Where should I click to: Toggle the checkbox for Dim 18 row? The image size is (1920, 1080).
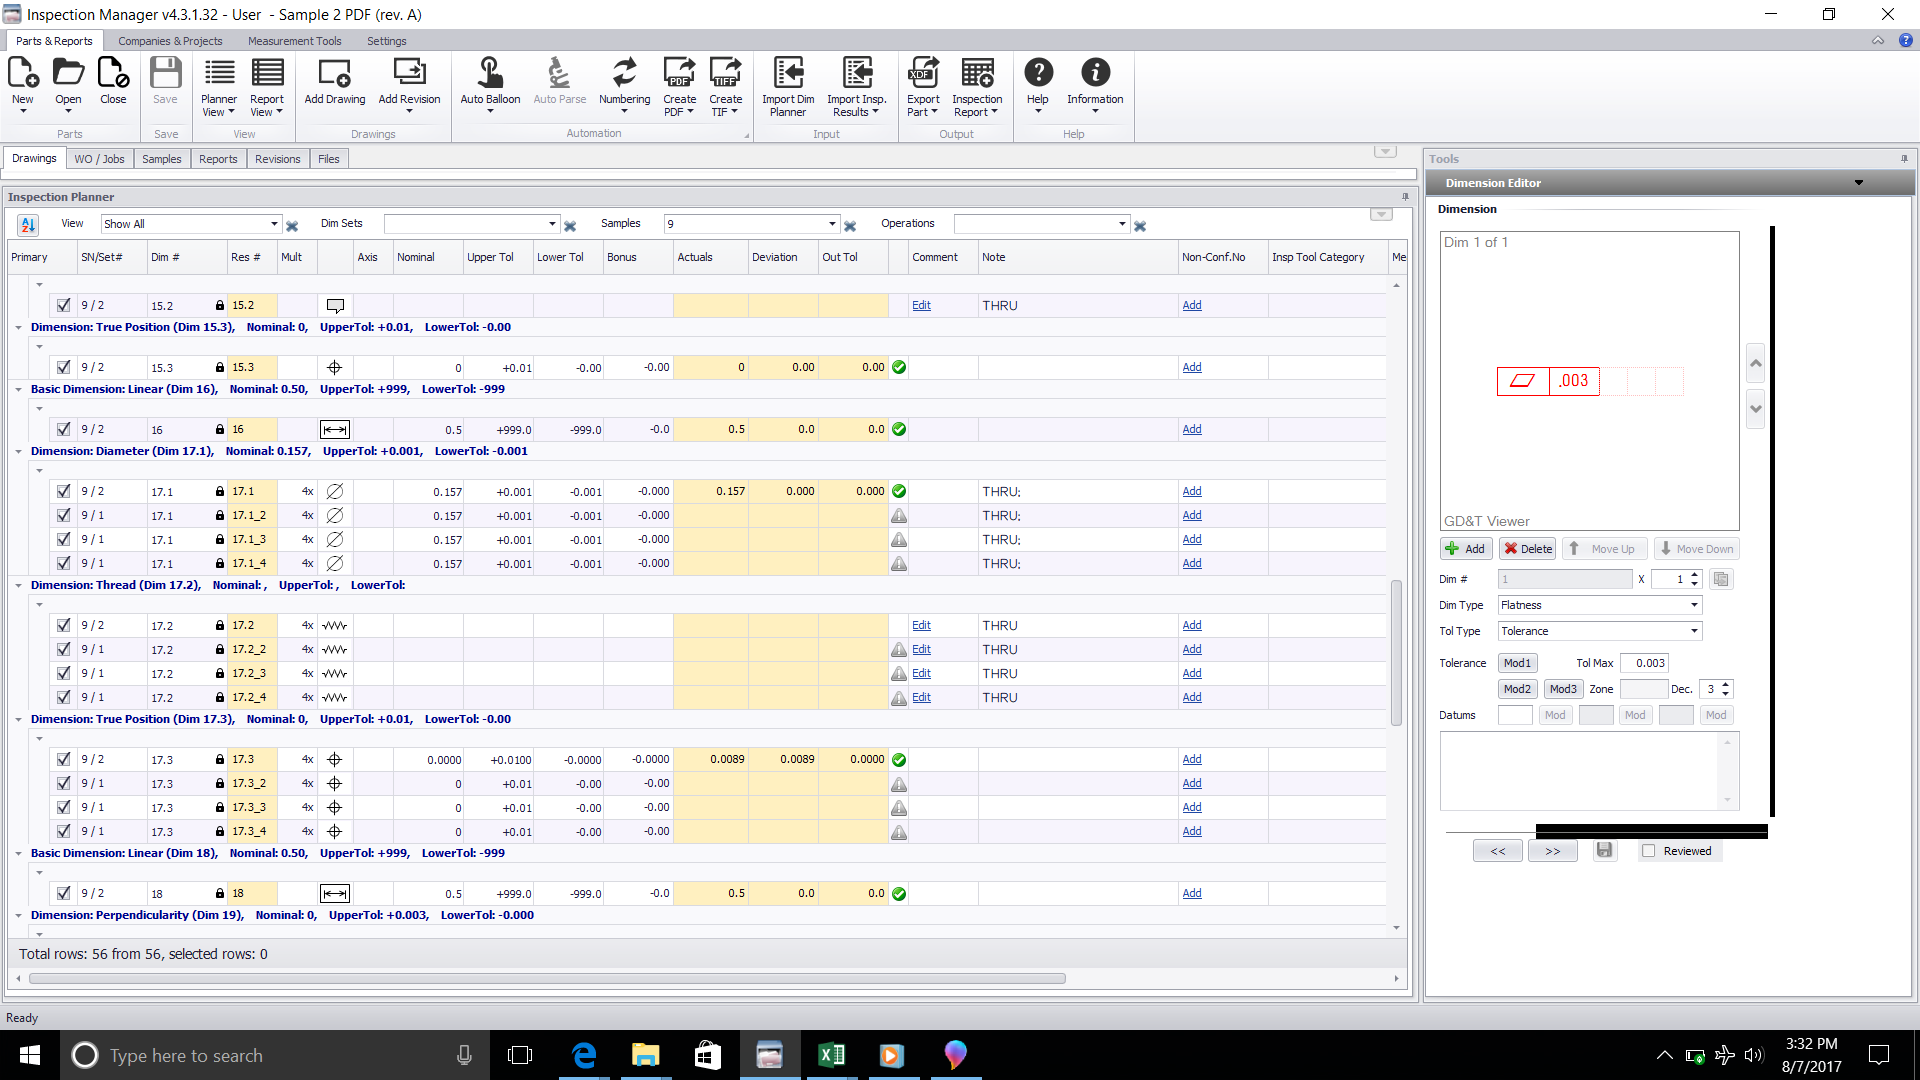[x=64, y=894]
